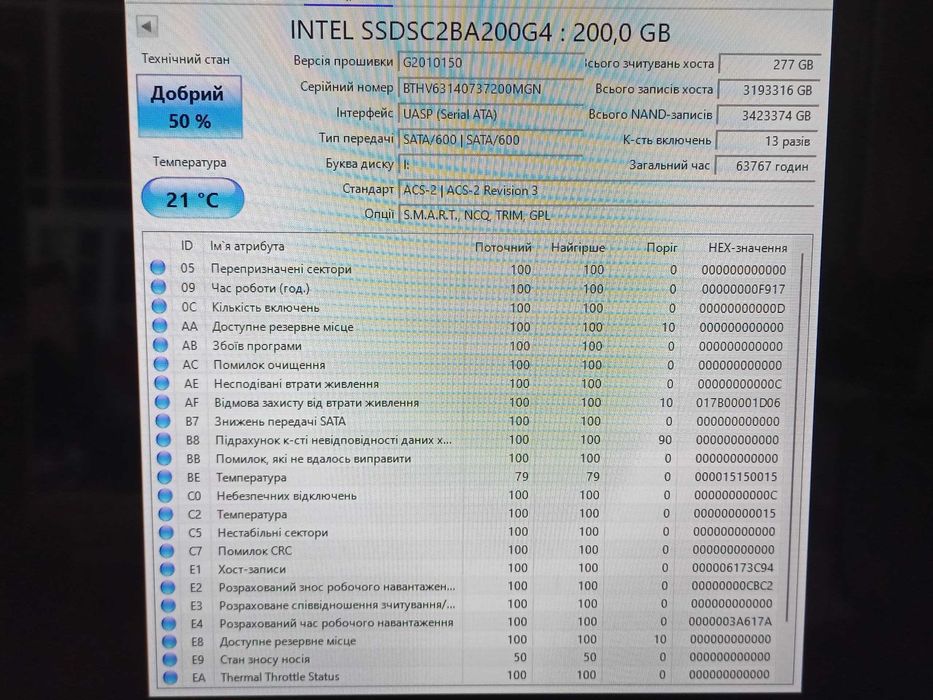Click the Поточний column header
Image resolution: width=933 pixels, height=700 pixels.
(x=503, y=247)
